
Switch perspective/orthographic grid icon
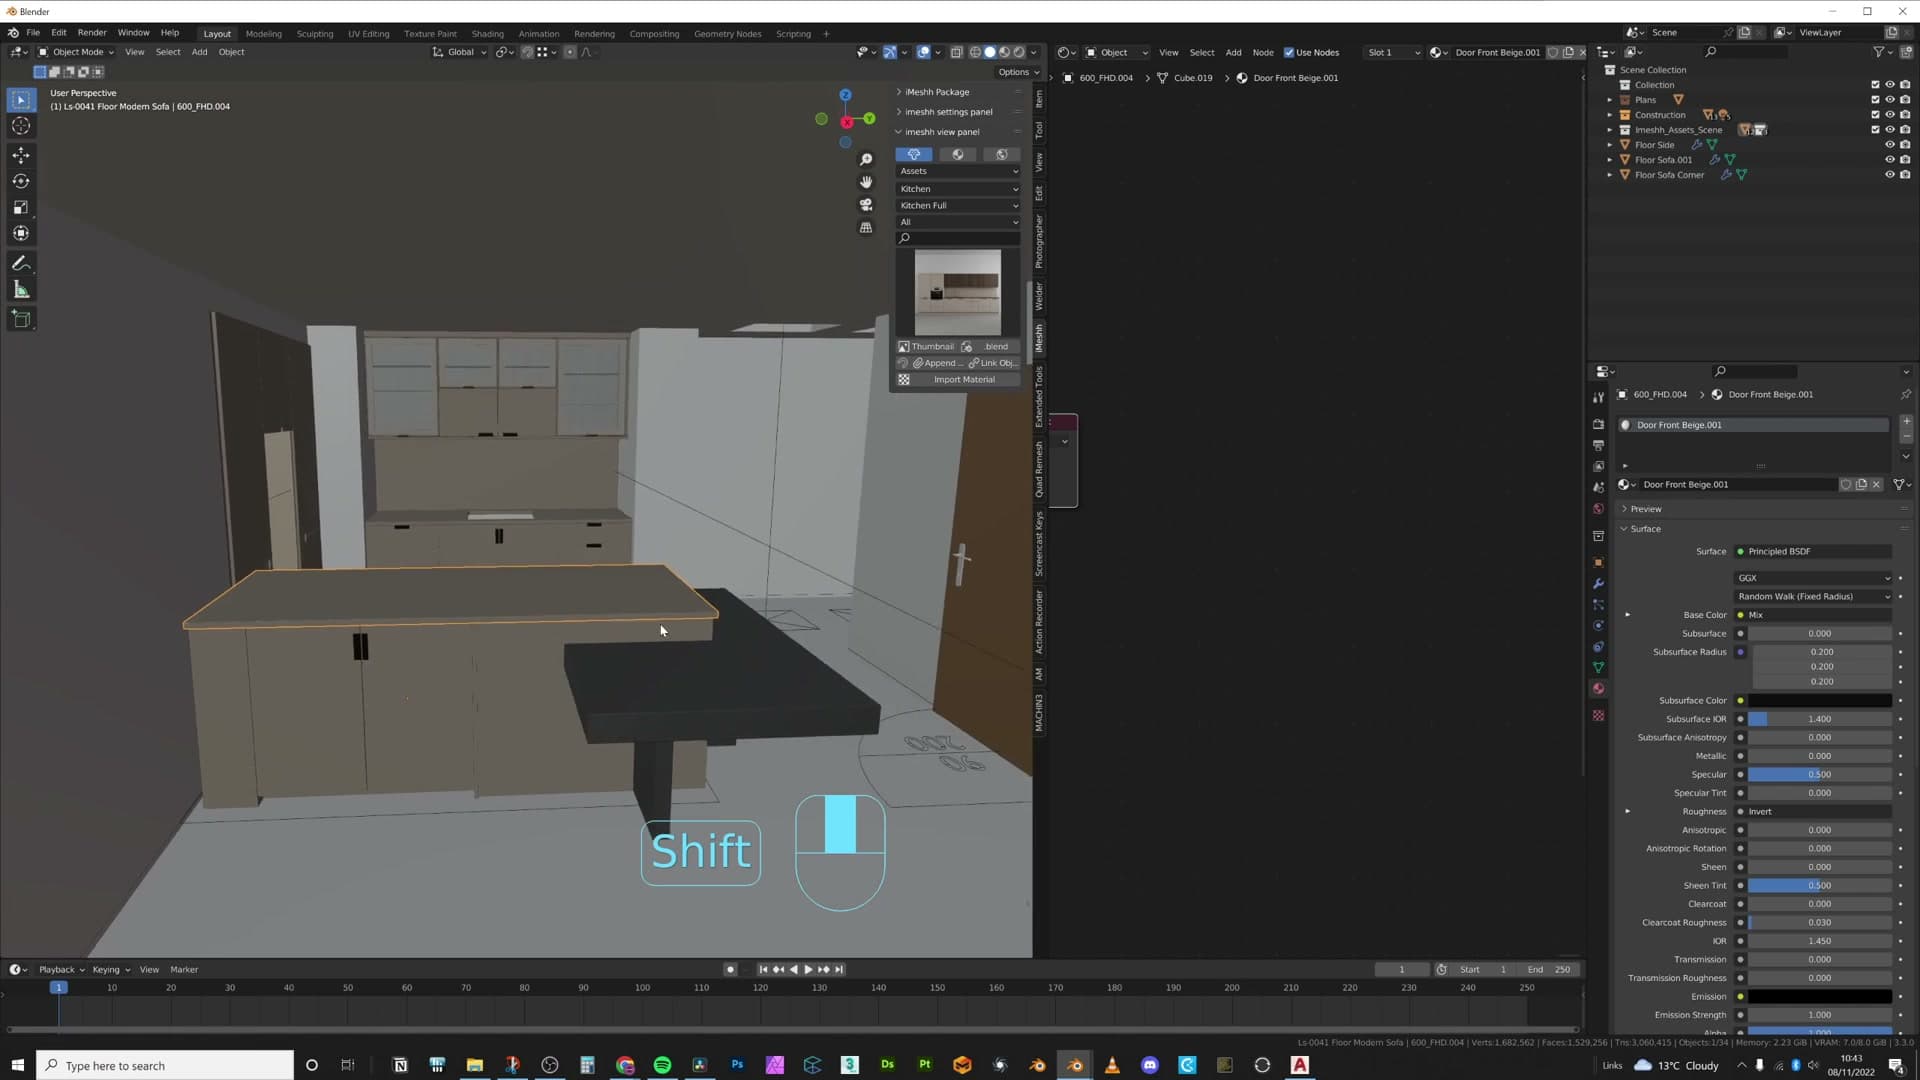tap(866, 228)
